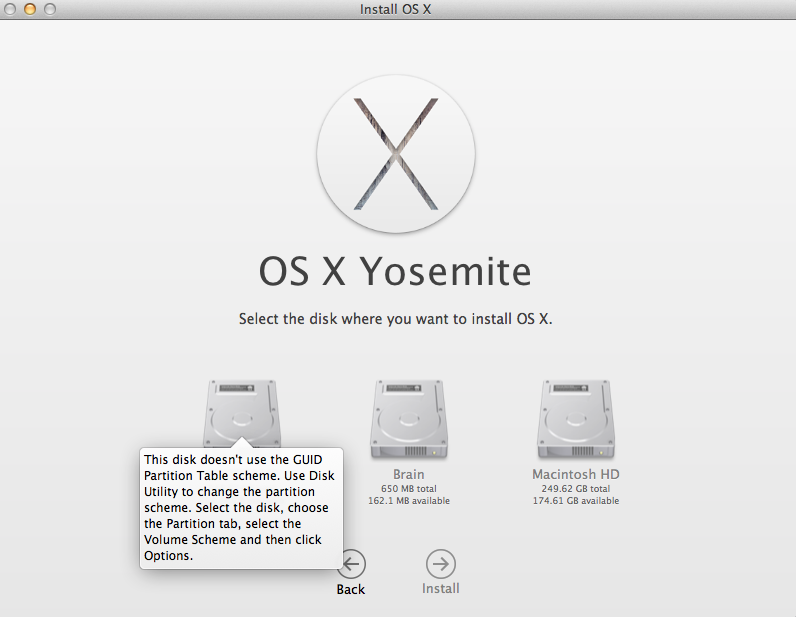Close the Install OS X window
796x617 pixels.
[x=10, y=9]
